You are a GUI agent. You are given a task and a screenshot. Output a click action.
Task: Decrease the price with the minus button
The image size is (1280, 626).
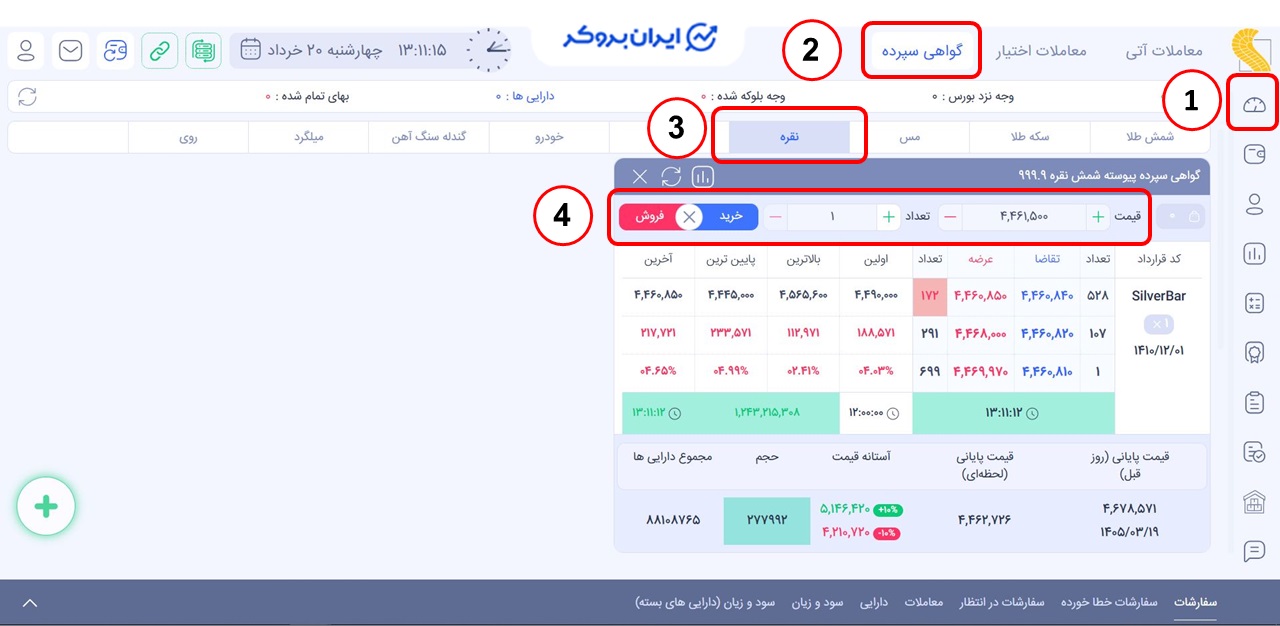(950, 217)
